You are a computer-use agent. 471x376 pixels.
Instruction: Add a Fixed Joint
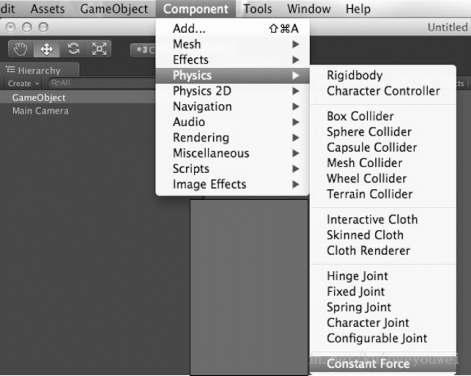(x=383, y=291)
